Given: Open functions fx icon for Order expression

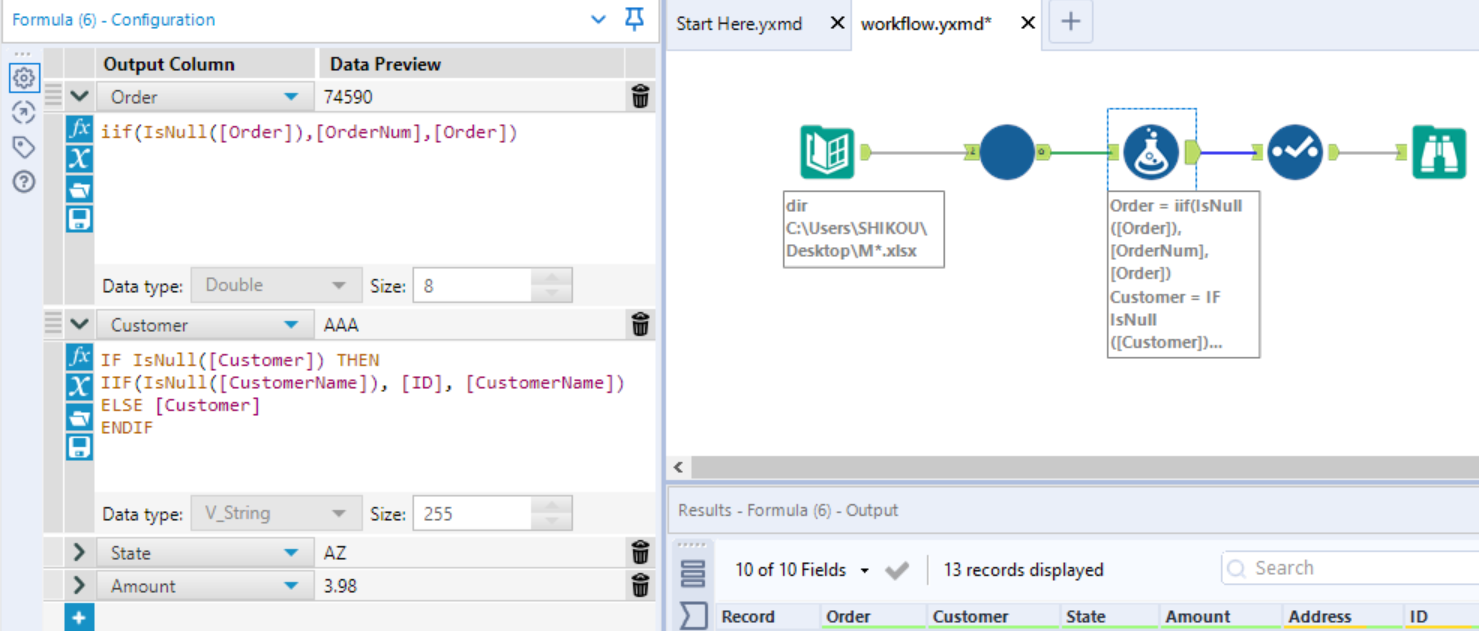Looking at the screenshot, I should click(x=79, y=130).
